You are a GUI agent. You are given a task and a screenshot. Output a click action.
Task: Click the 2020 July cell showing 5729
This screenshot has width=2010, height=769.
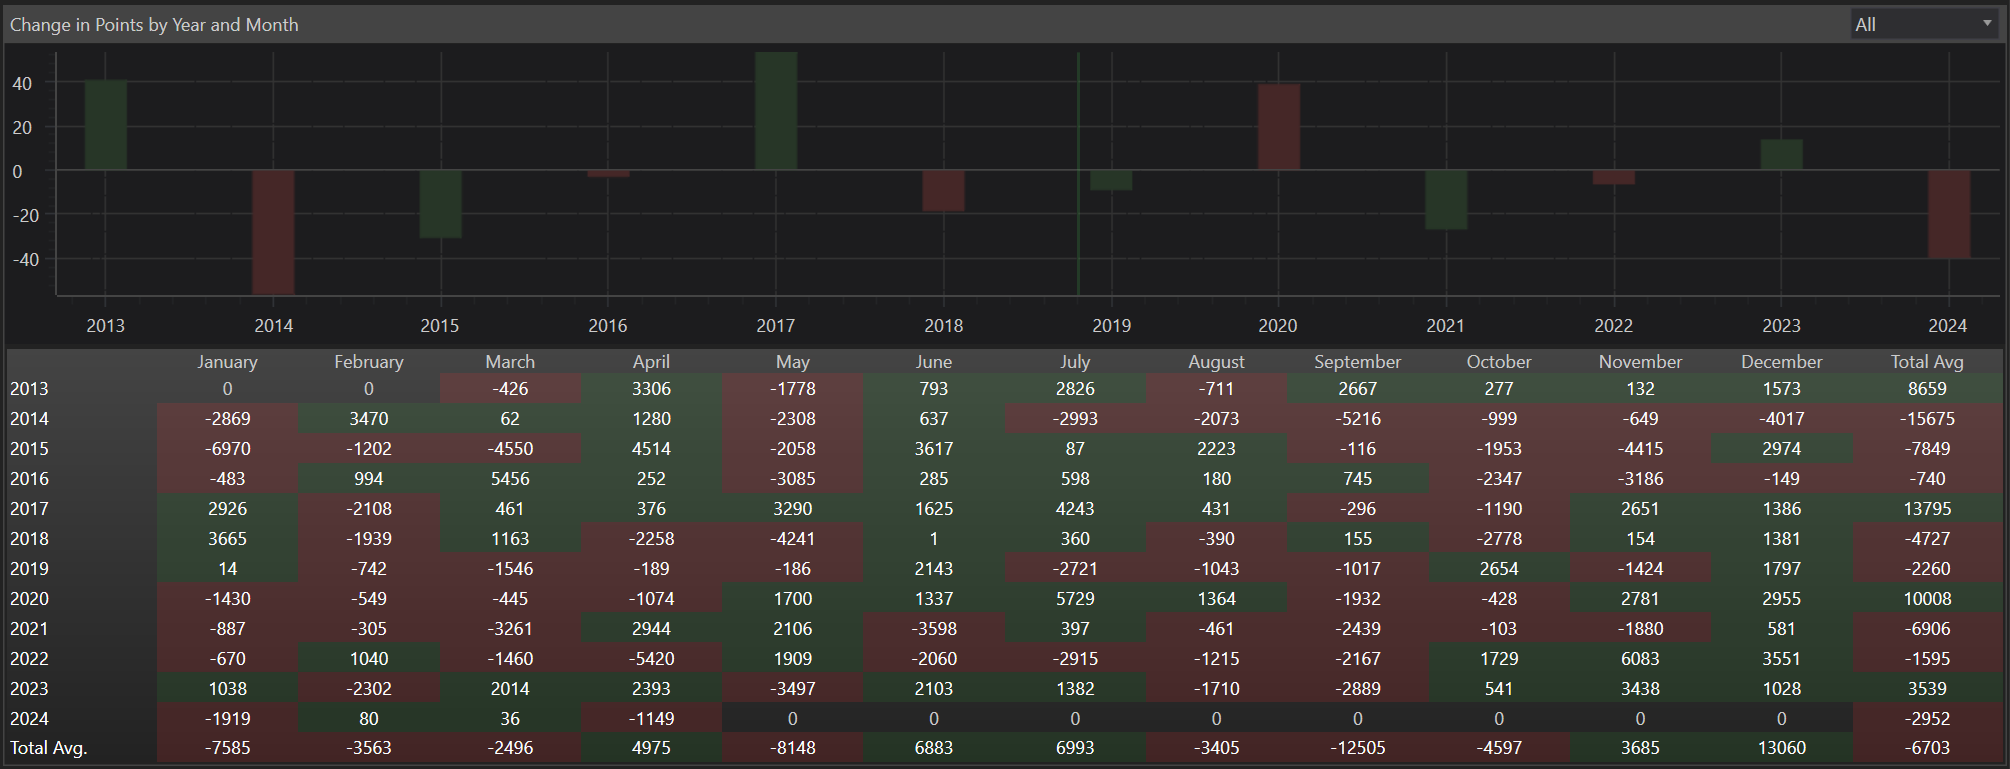(x=1075, y=599)
